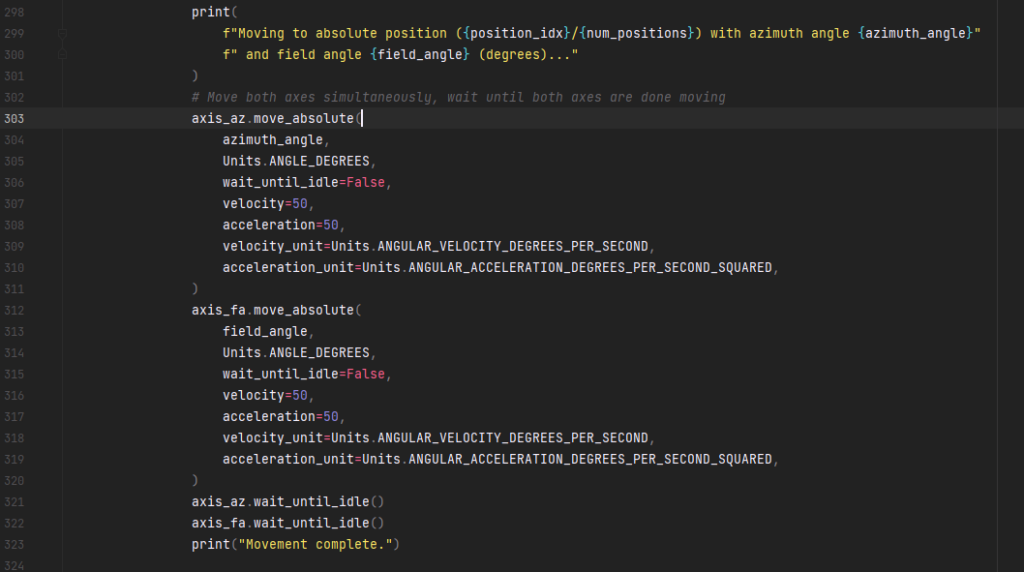Click axis_fa.wait_until_idle() on line 322

288,523
